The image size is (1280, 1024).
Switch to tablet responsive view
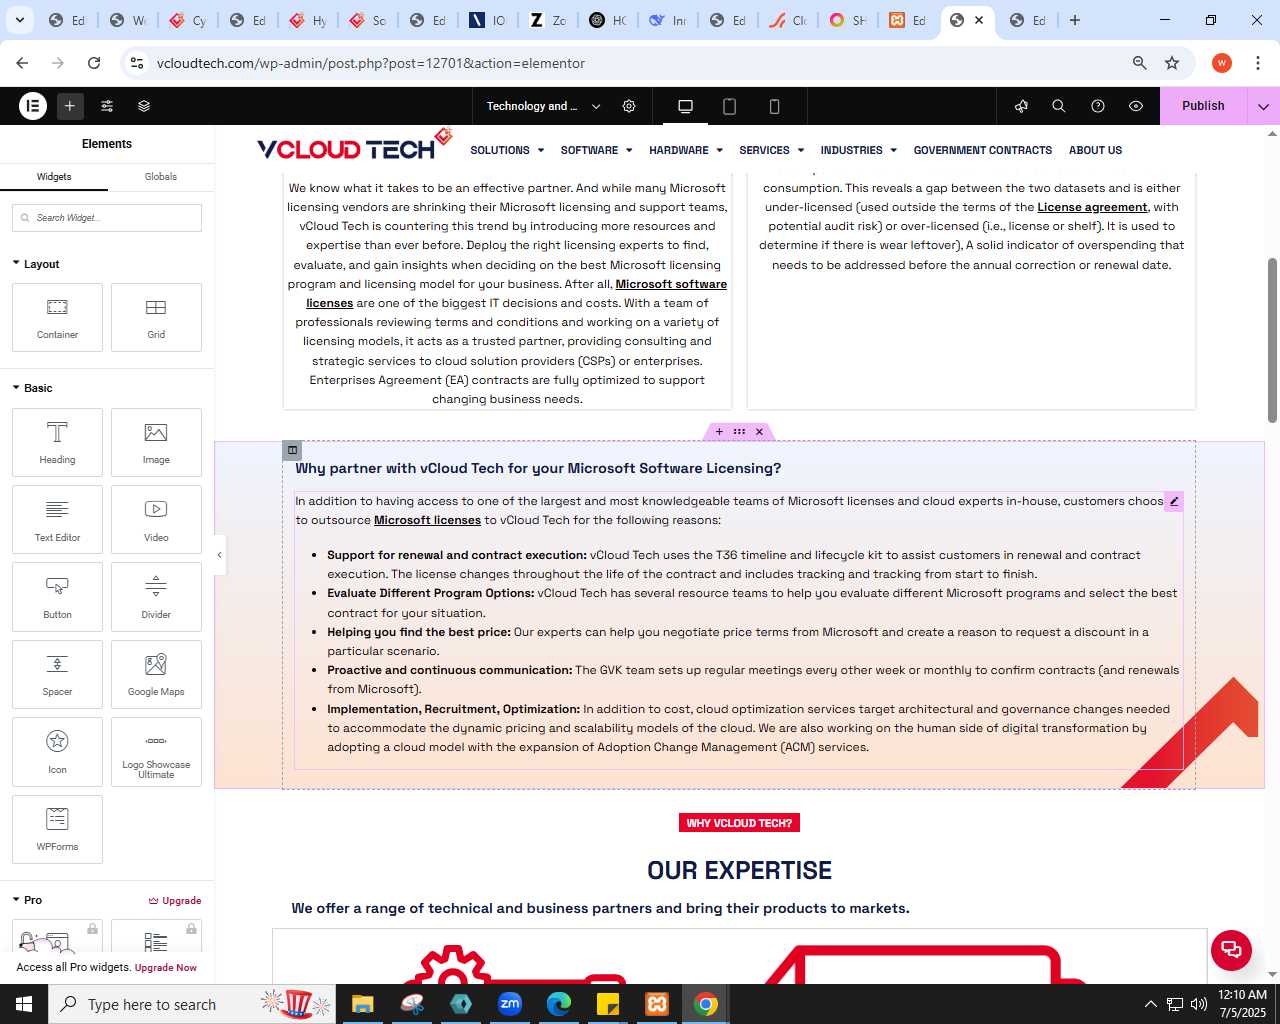tap(730, 106)
